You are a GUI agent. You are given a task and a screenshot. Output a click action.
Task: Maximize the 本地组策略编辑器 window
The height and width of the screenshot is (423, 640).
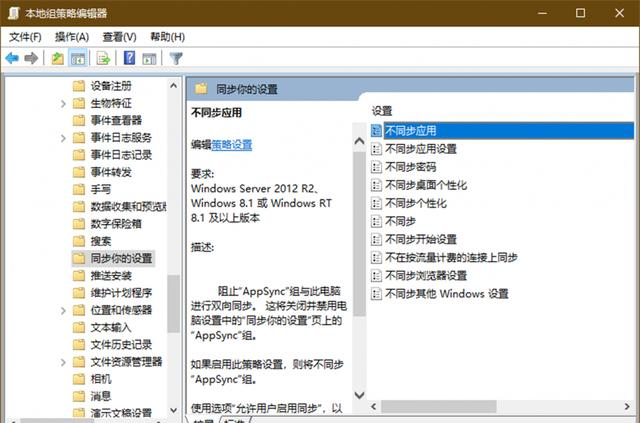point(580,13)
